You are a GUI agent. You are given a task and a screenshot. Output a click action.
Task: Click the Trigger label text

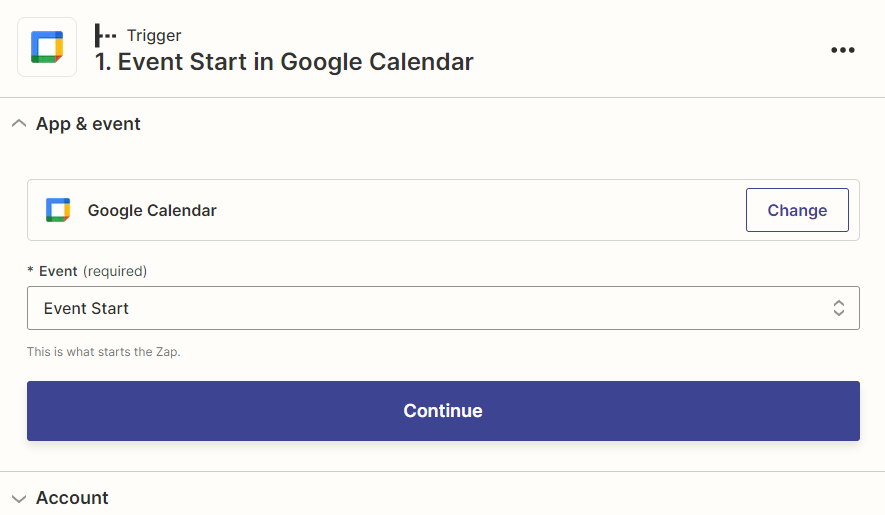[154, 36]
